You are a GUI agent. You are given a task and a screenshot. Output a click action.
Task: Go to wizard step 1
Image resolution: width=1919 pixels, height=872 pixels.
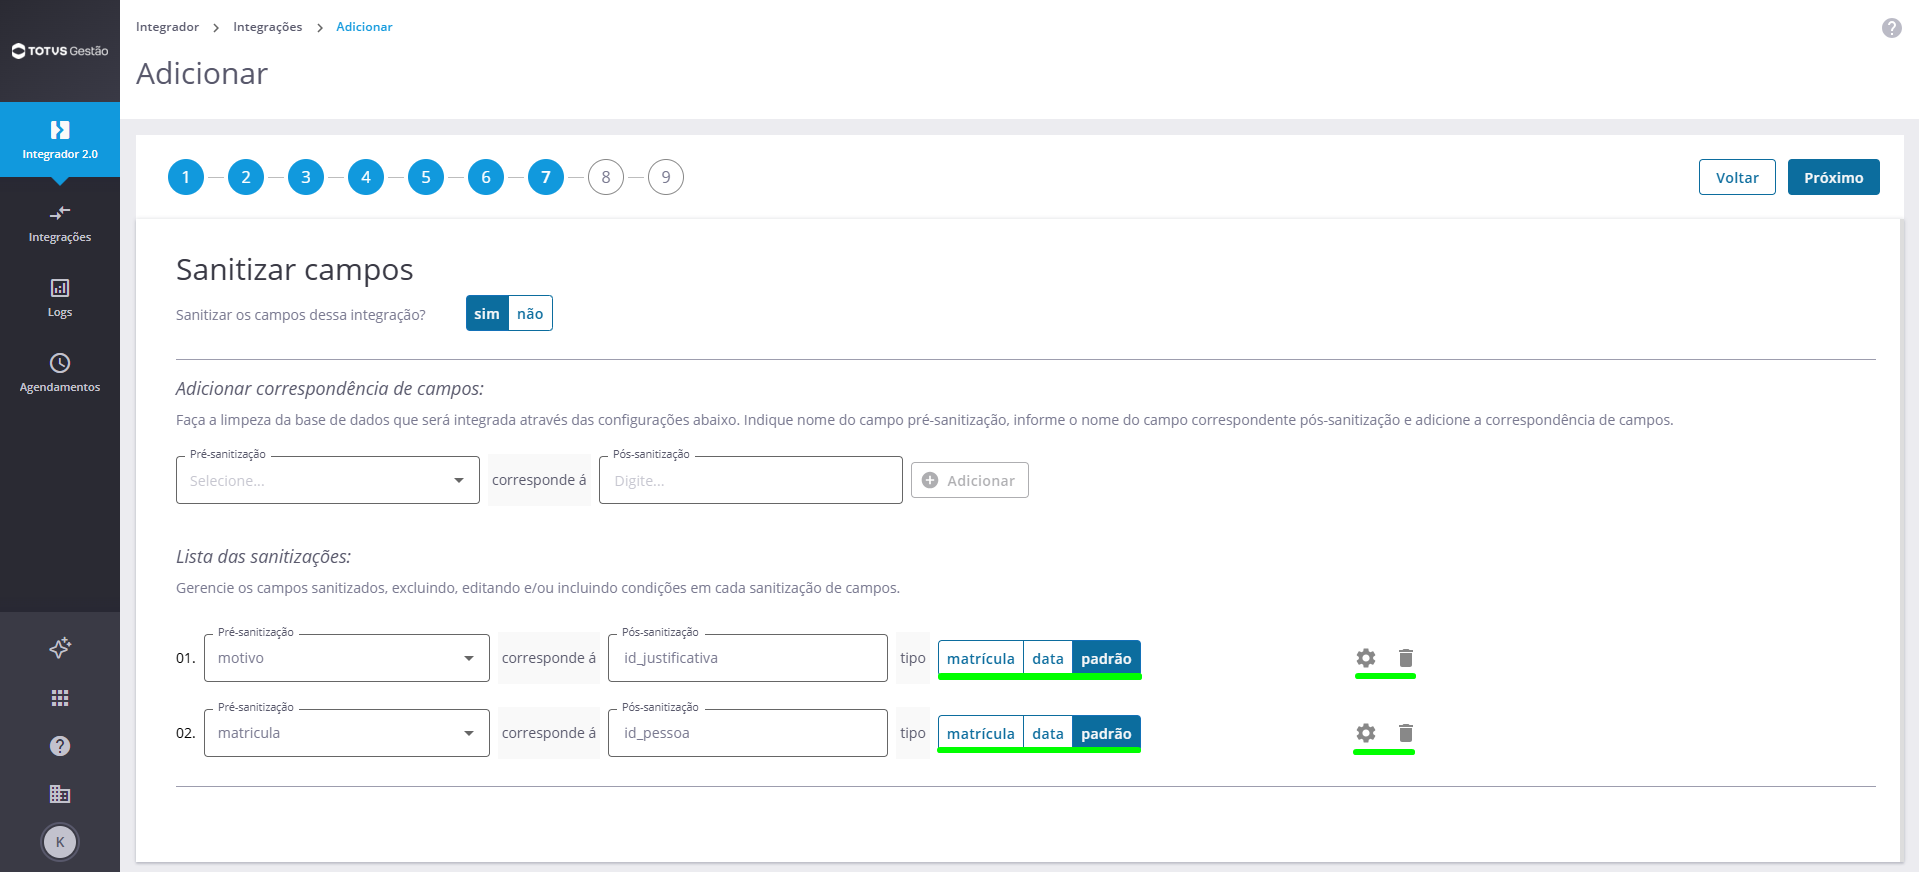(186, 177)
